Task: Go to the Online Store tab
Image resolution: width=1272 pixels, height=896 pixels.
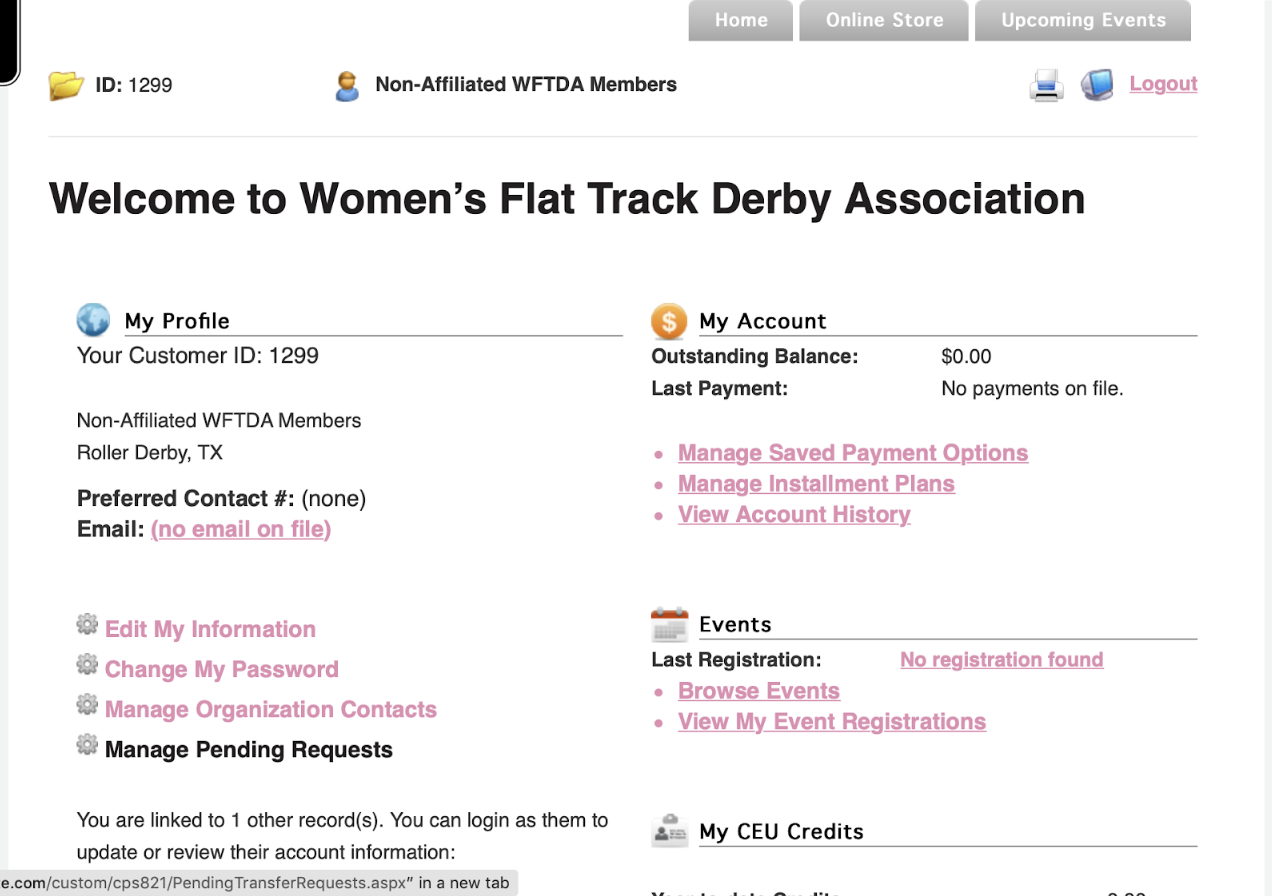Action: click(x=884, y=21)
